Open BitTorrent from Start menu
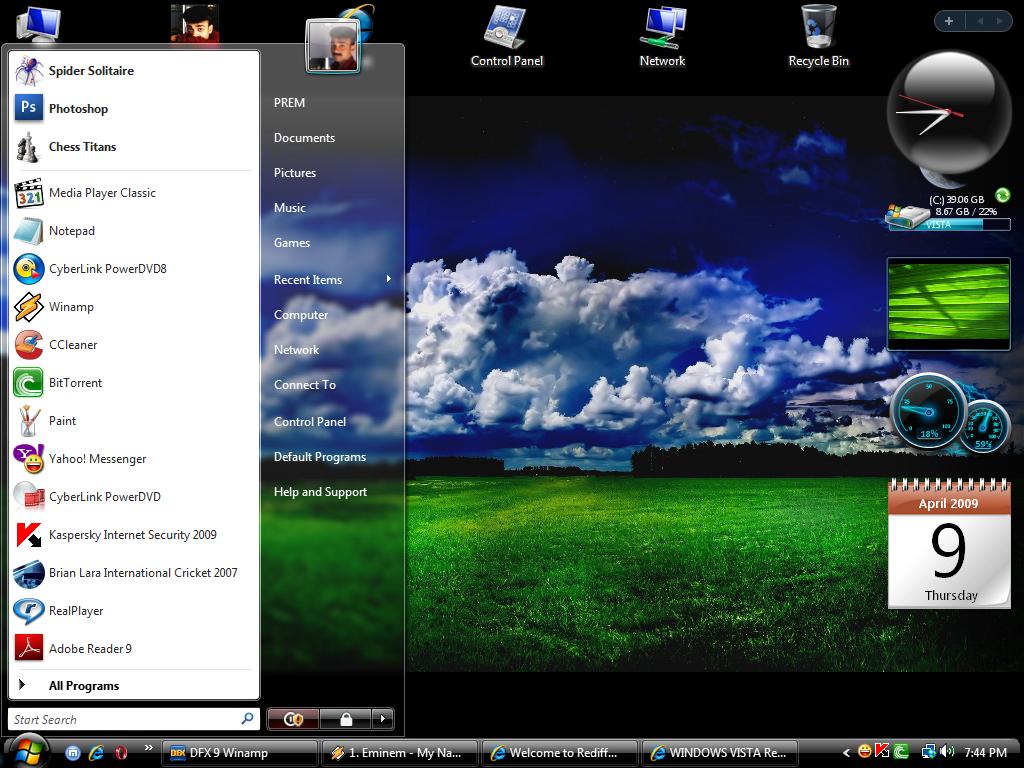 click(134, 383)
